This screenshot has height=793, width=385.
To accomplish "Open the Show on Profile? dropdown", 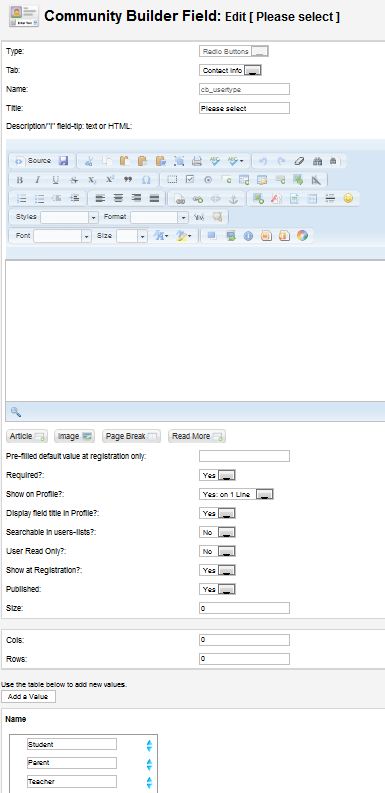I will pos(236,495).
